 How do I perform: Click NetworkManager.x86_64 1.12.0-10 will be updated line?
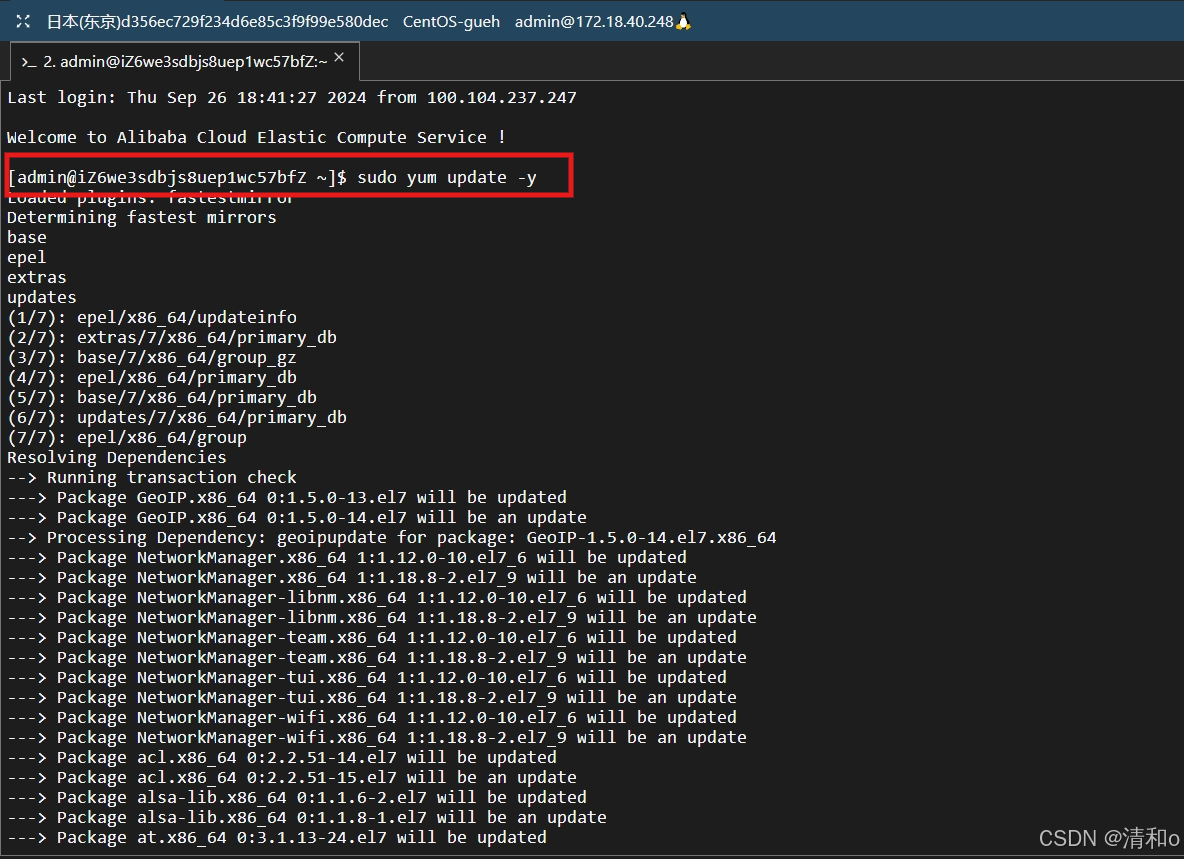347,557
